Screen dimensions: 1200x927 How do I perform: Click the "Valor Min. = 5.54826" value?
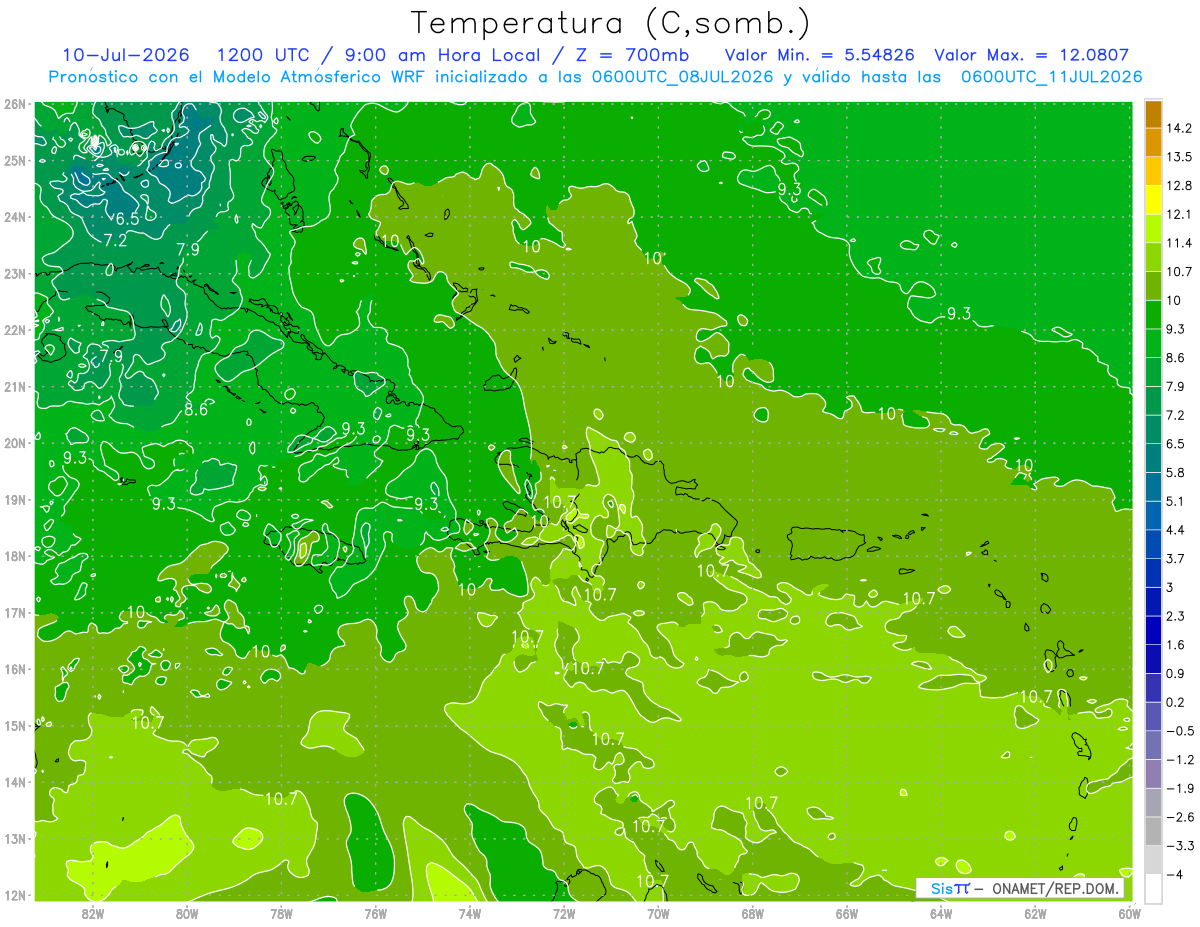[821, 55]
